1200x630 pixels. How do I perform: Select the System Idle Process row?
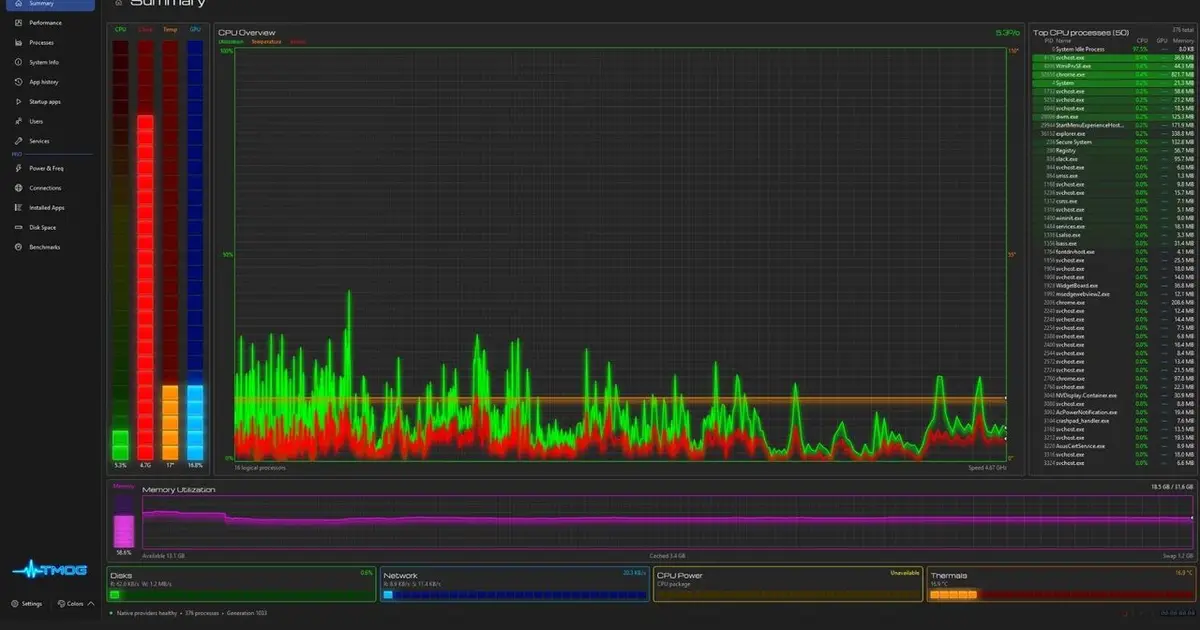click(x=1114, y=48)
